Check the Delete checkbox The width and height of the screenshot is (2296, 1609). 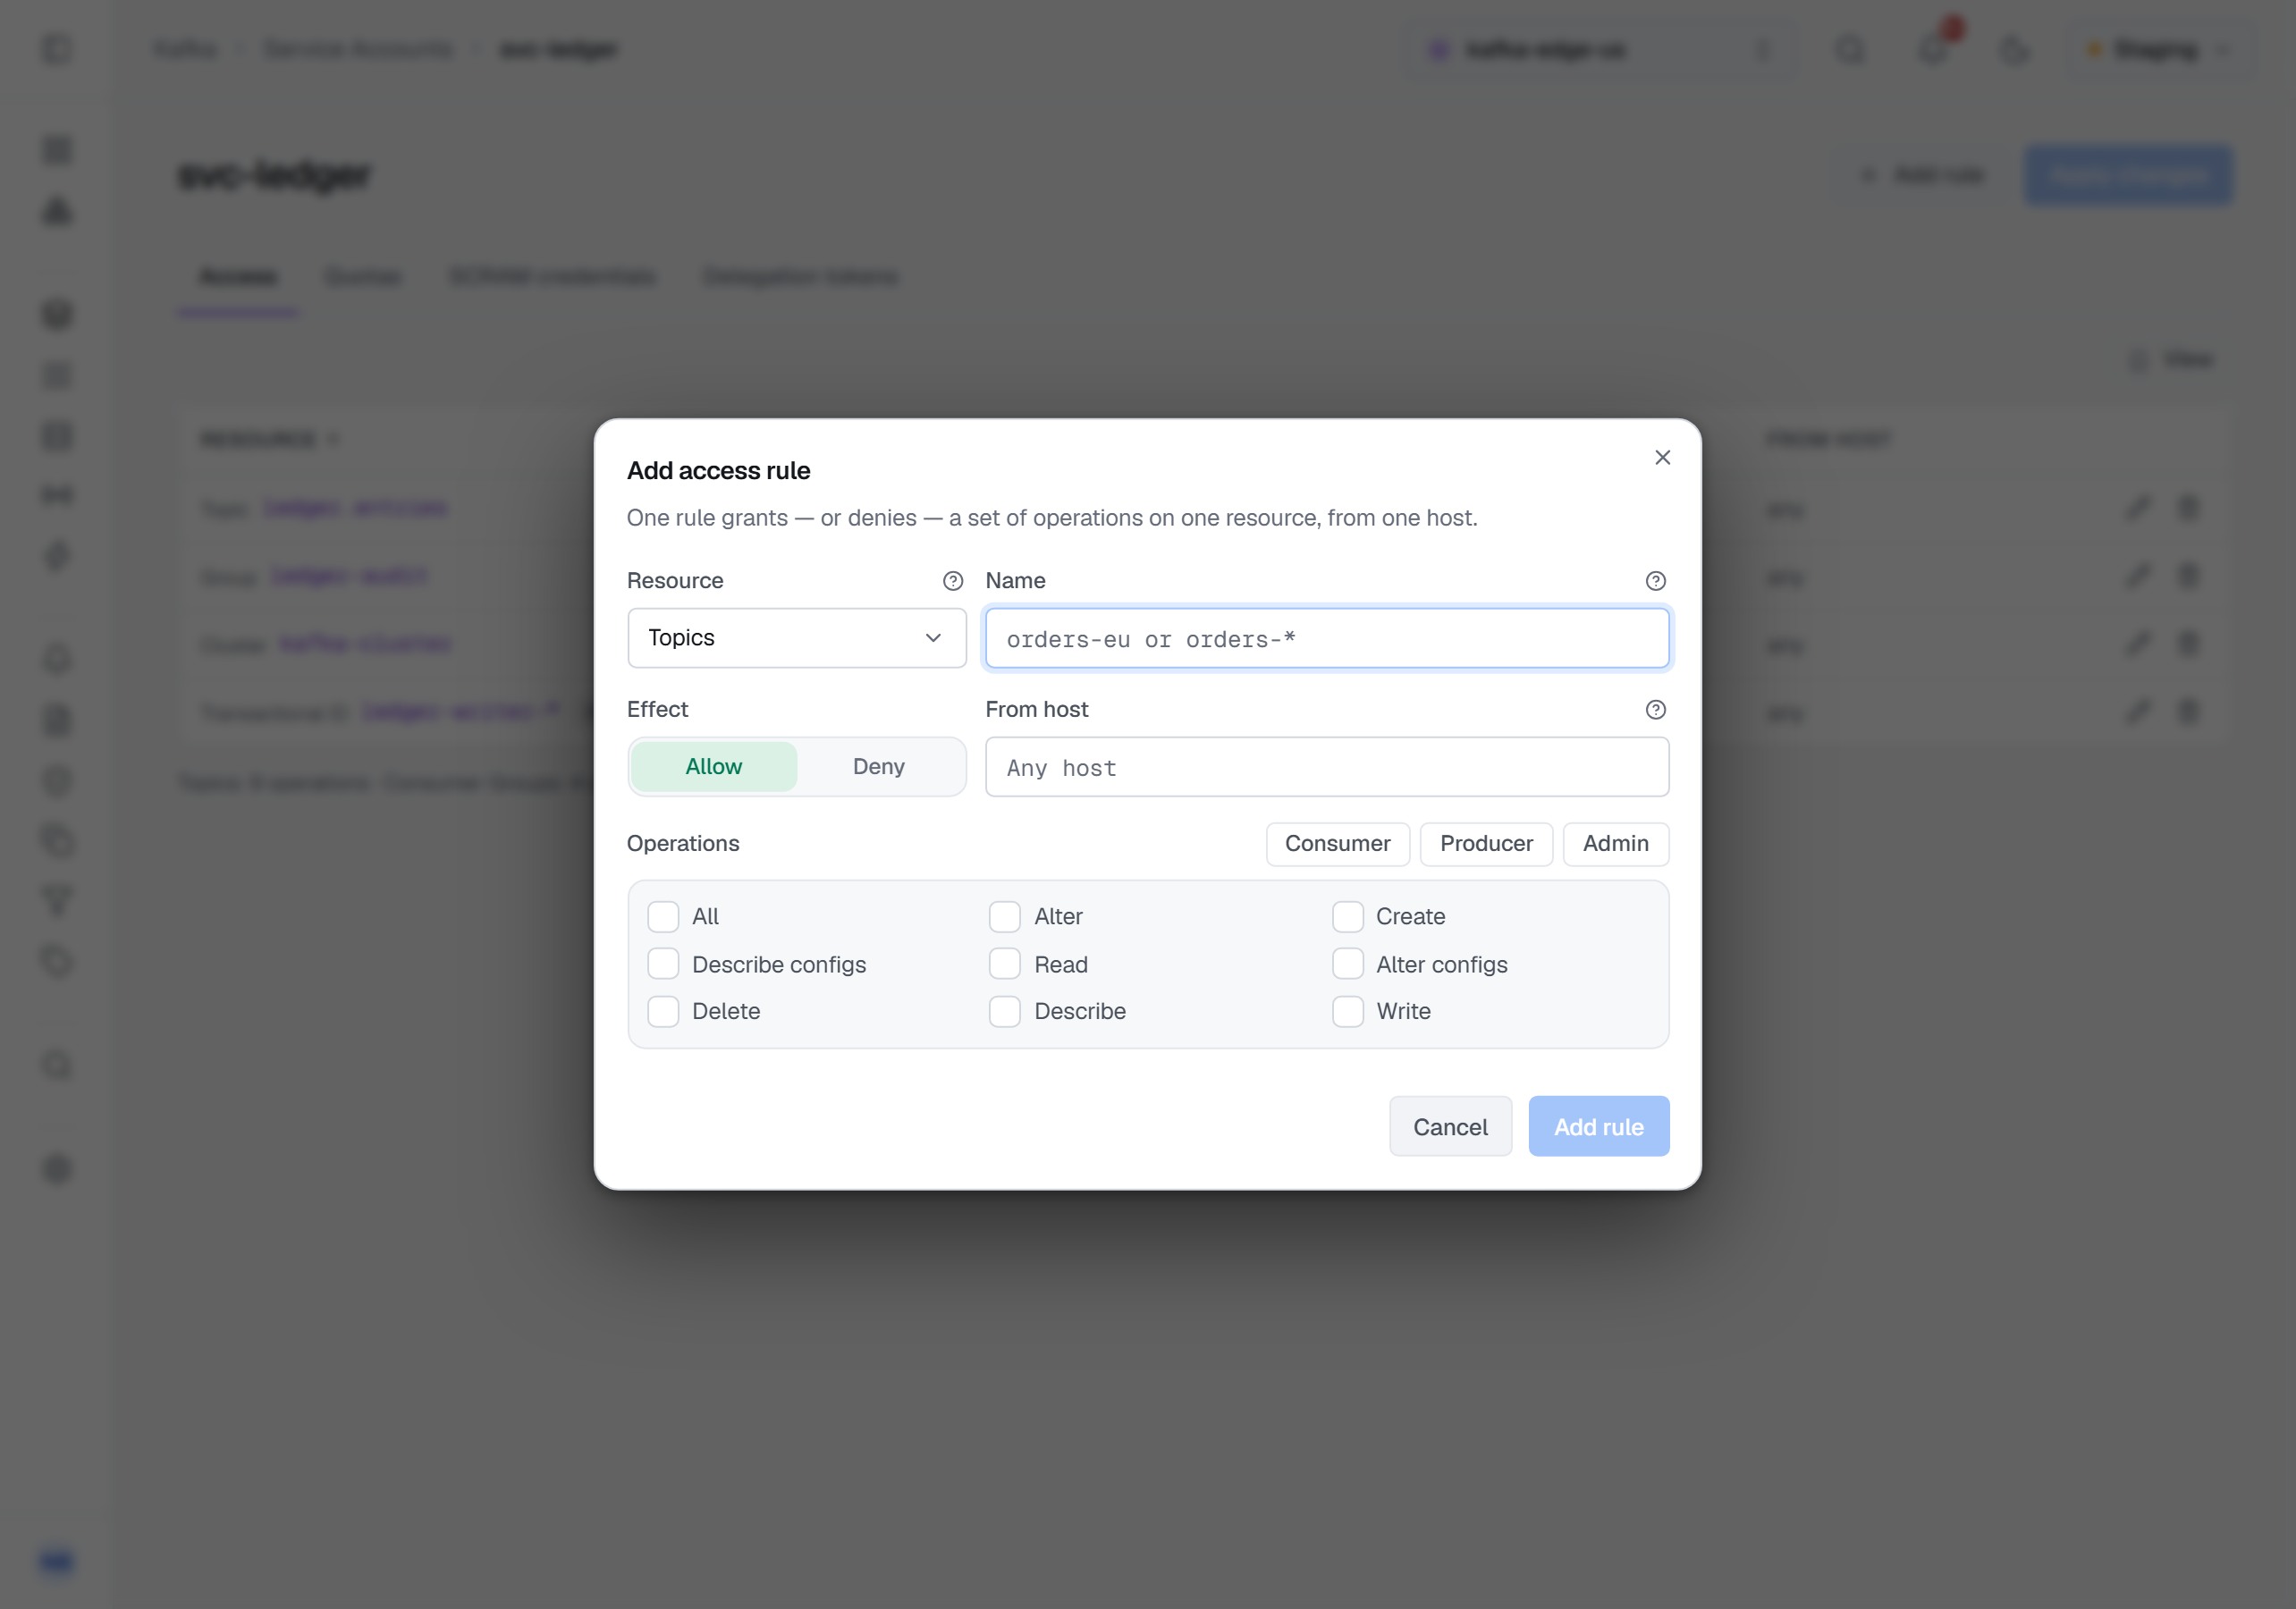pyautogui.click(x=663, y=1012)
